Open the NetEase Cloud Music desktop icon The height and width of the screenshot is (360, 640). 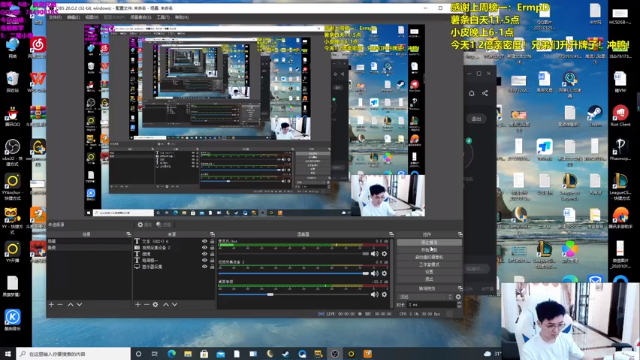coord(38,47)
